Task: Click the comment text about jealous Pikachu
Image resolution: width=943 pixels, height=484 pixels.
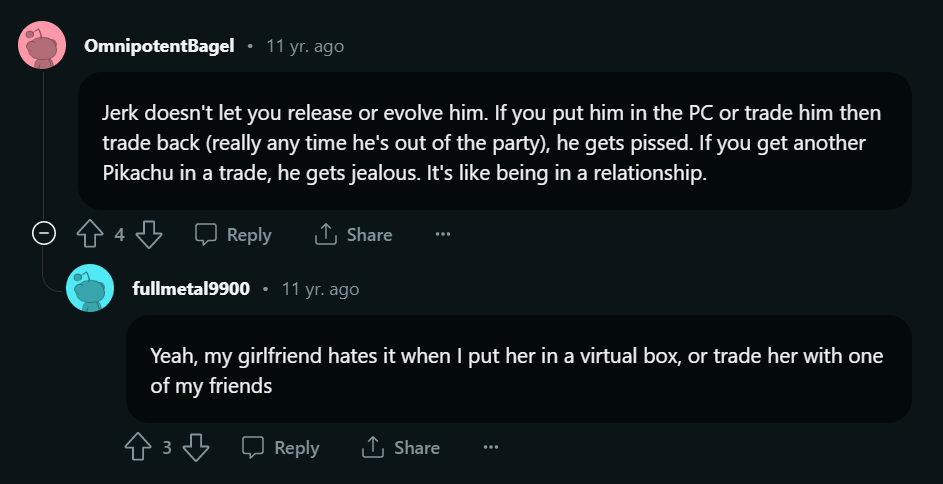Action: point(493,143)
